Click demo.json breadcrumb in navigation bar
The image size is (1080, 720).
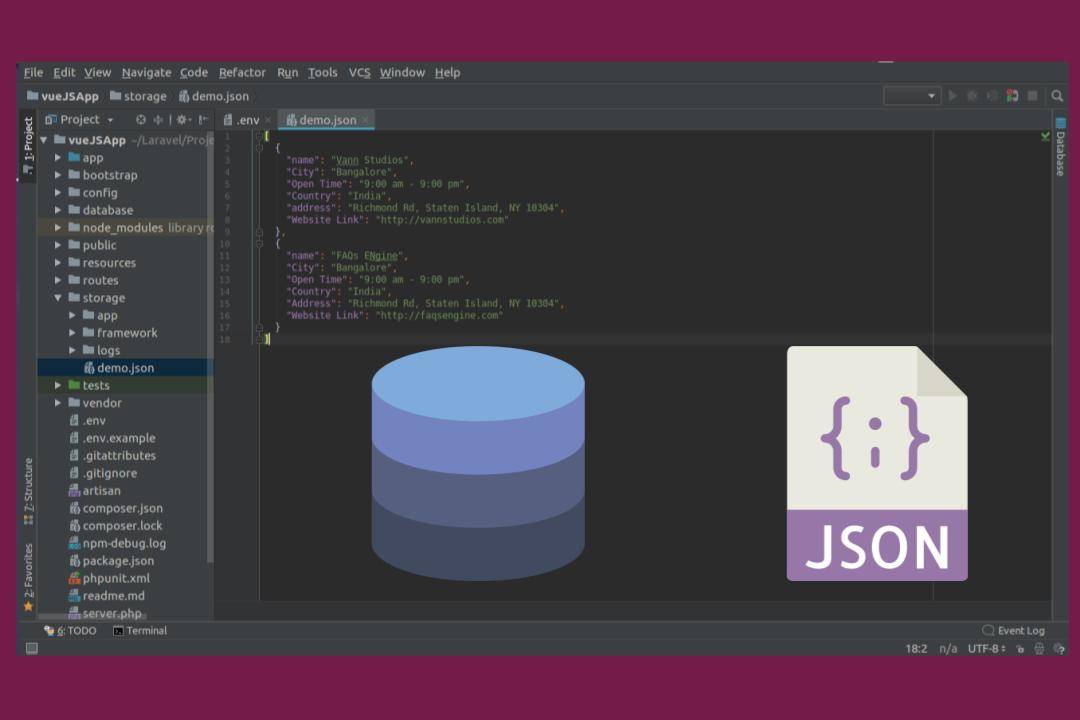click(214, 96)
